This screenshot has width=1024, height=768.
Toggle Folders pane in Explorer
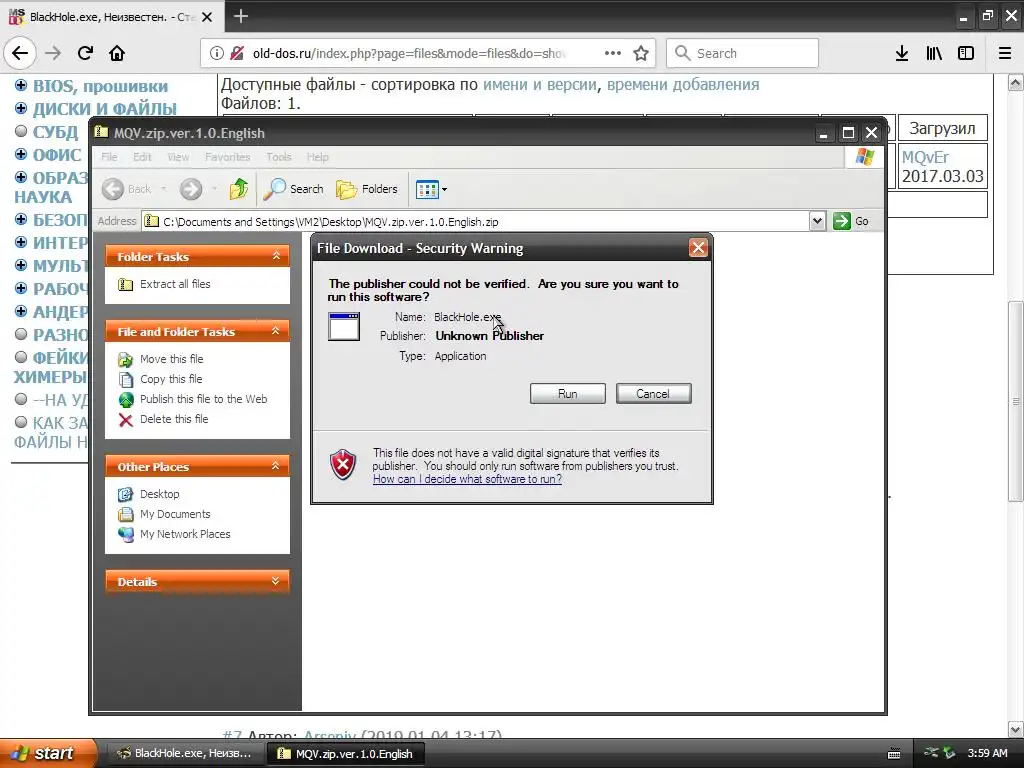tap(366, 189)
